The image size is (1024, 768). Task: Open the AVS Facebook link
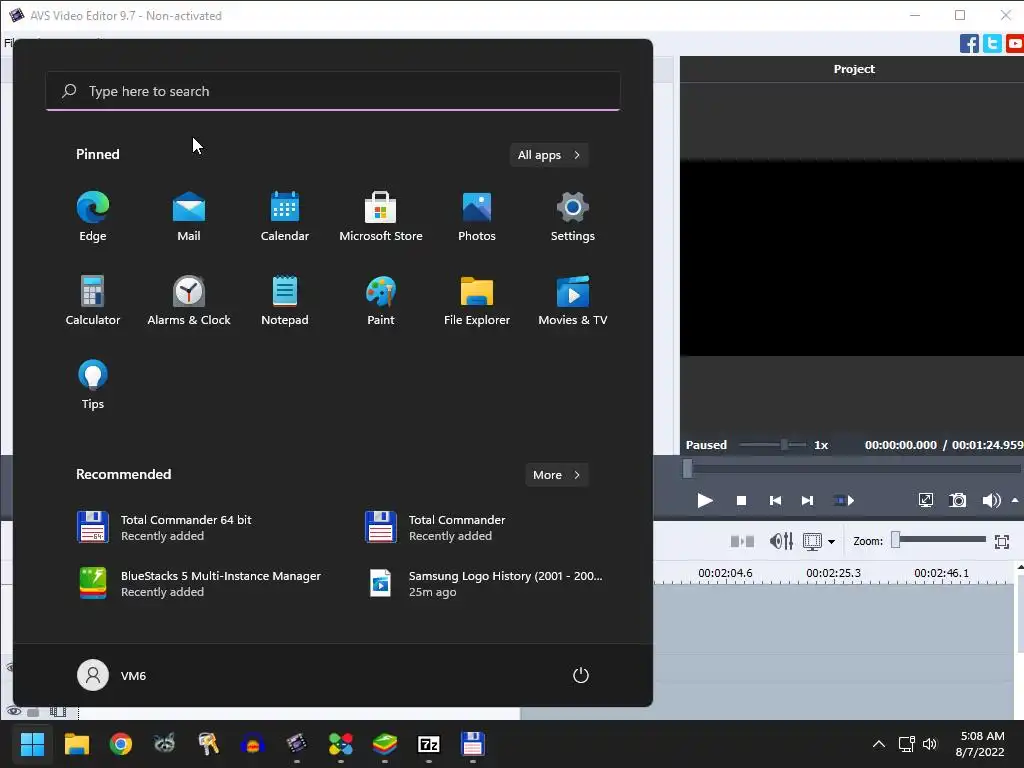click(969, 44)
